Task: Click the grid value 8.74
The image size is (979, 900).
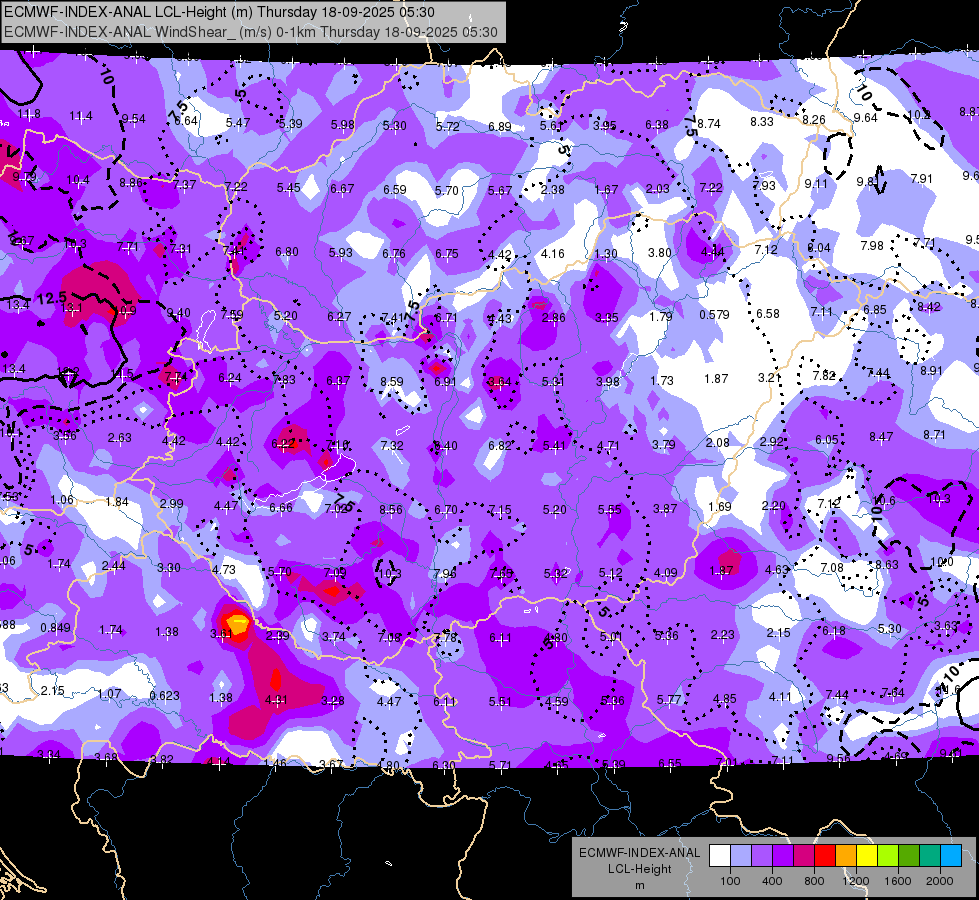Action: tap(709, 124)
